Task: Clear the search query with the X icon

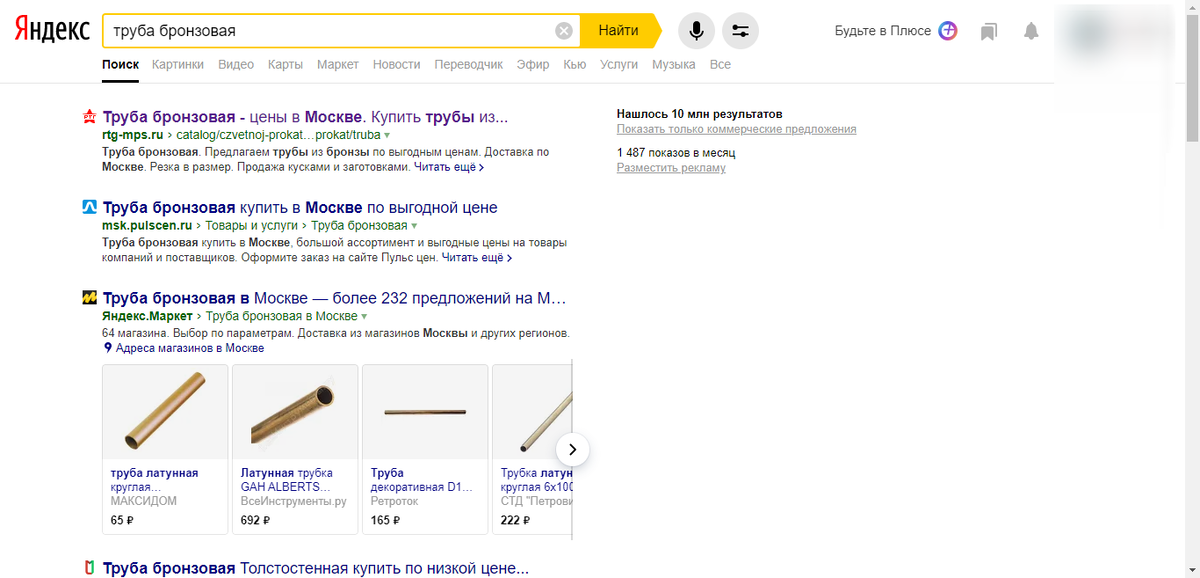Action: click(564, 31)
